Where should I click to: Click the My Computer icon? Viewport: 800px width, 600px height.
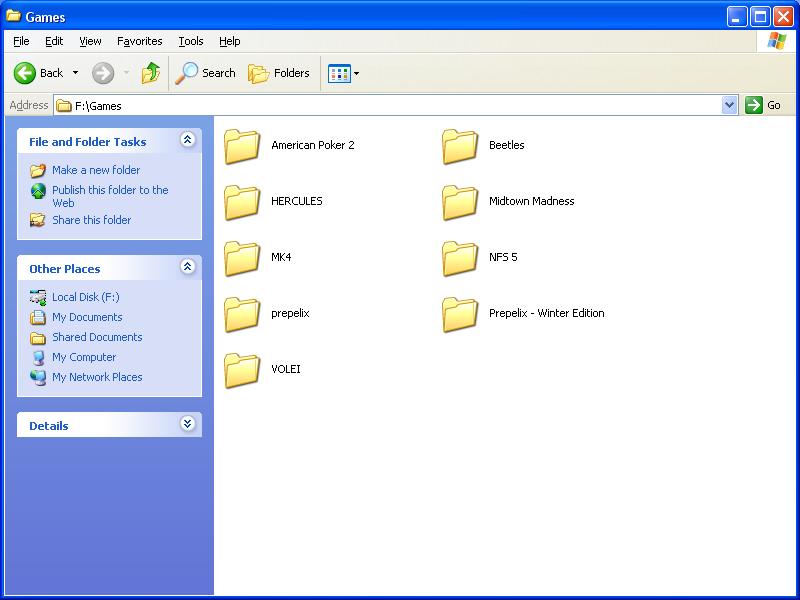pyautogui.click(x=38, y=358)
